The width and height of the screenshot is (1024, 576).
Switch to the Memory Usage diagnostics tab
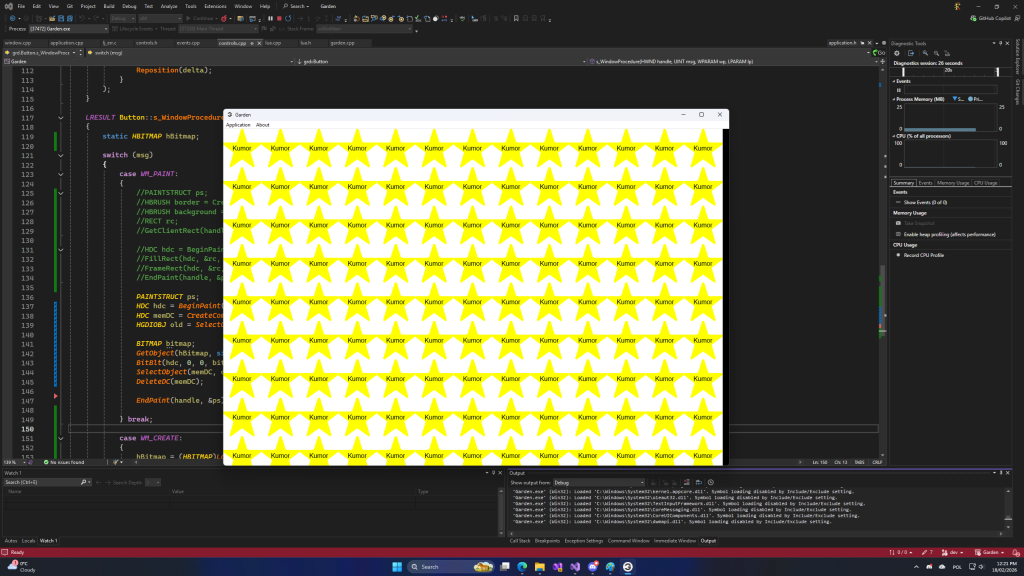(953, 183)
